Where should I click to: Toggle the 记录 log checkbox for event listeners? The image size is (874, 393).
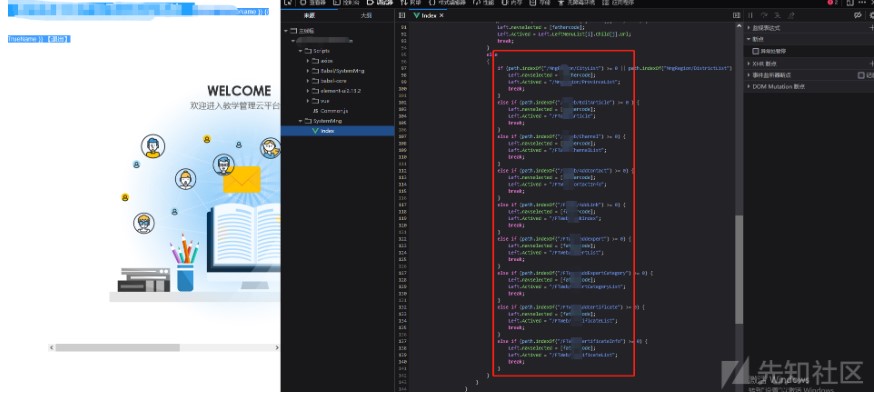[x=861, y=75]
